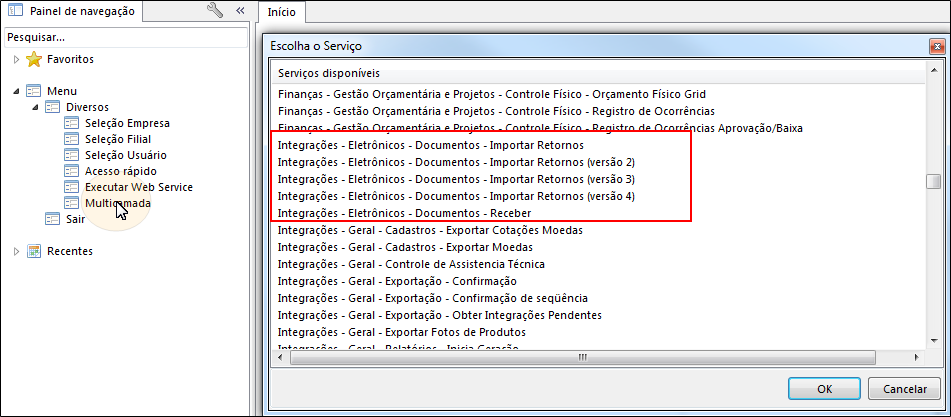
Task: Collapse the Menu tree node
Action: click(x=17, y=92)
